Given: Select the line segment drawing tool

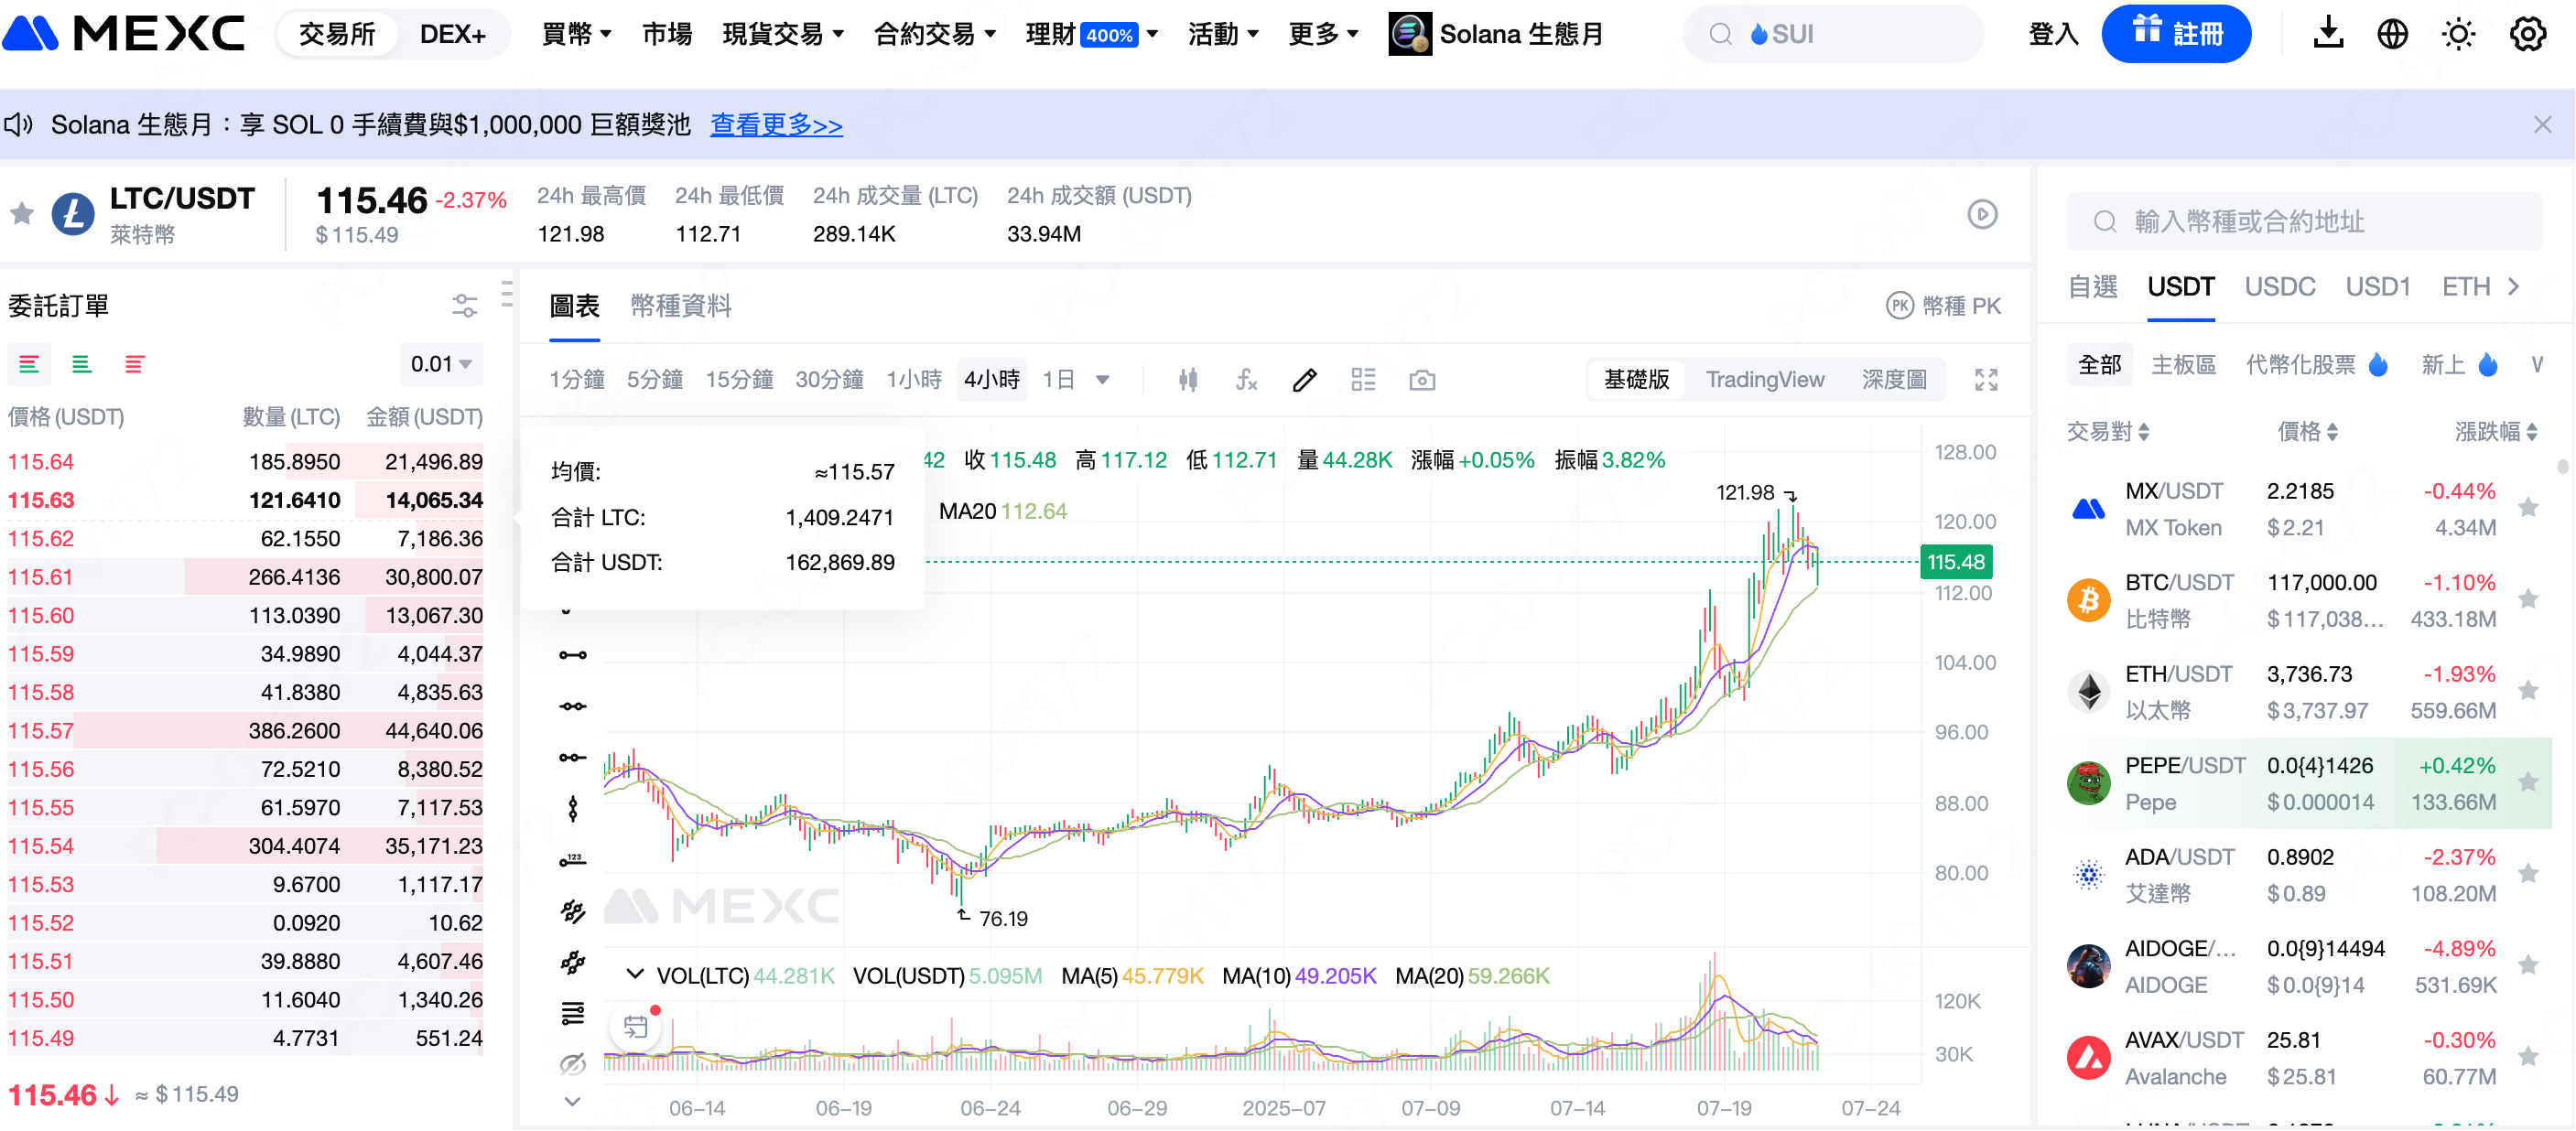Looking at the screenshot, I should [x=573, y=655].
